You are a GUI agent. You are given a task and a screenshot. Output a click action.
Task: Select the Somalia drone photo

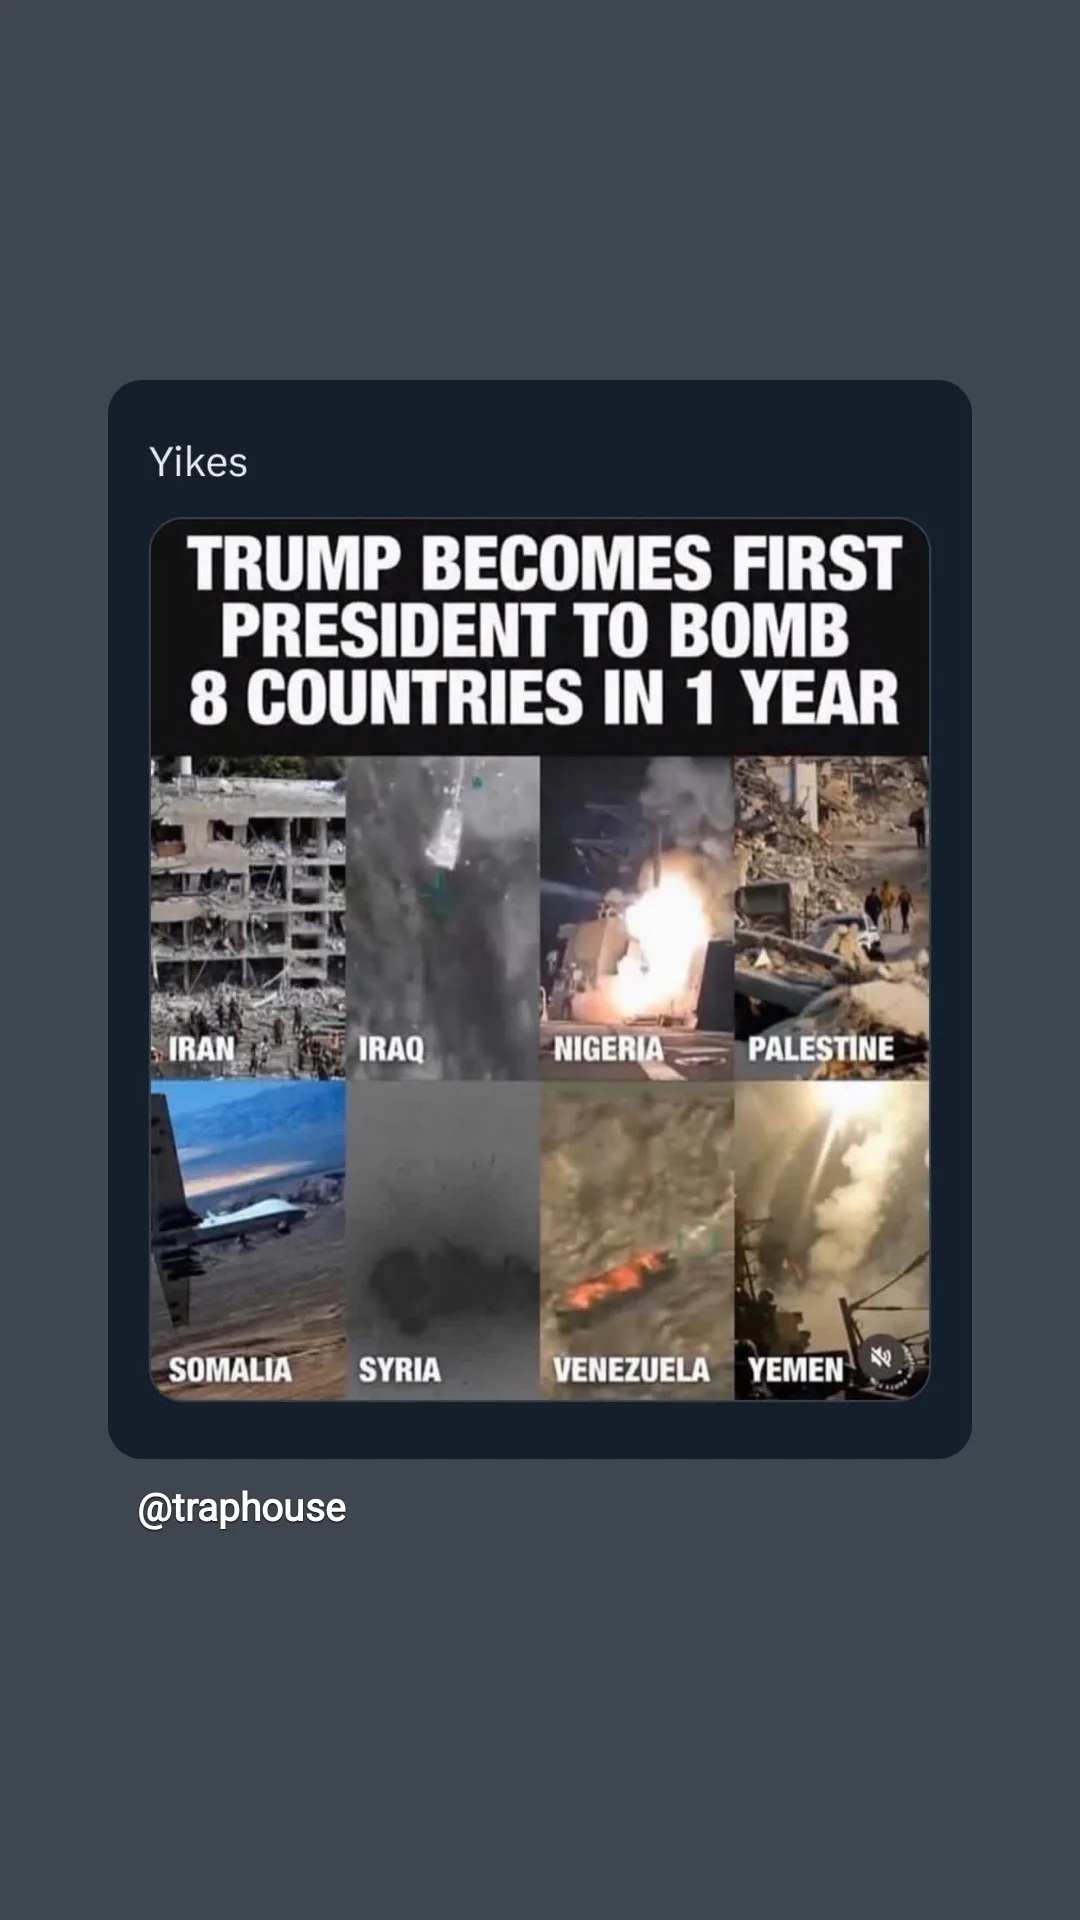[x=248, y=1240]
